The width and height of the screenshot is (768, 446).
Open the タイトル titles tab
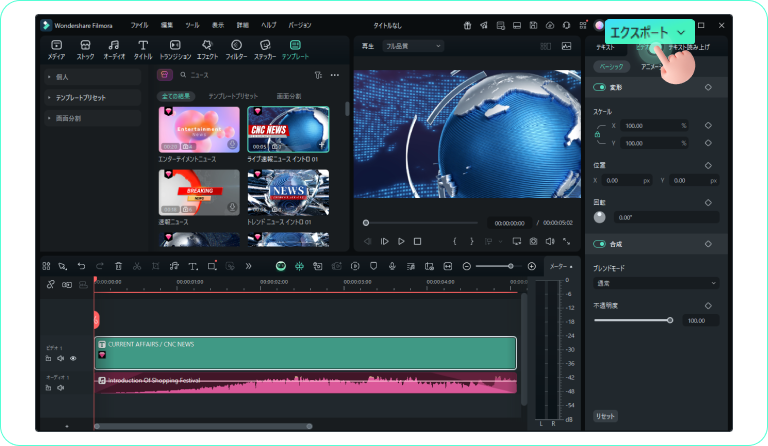point(143,50)
